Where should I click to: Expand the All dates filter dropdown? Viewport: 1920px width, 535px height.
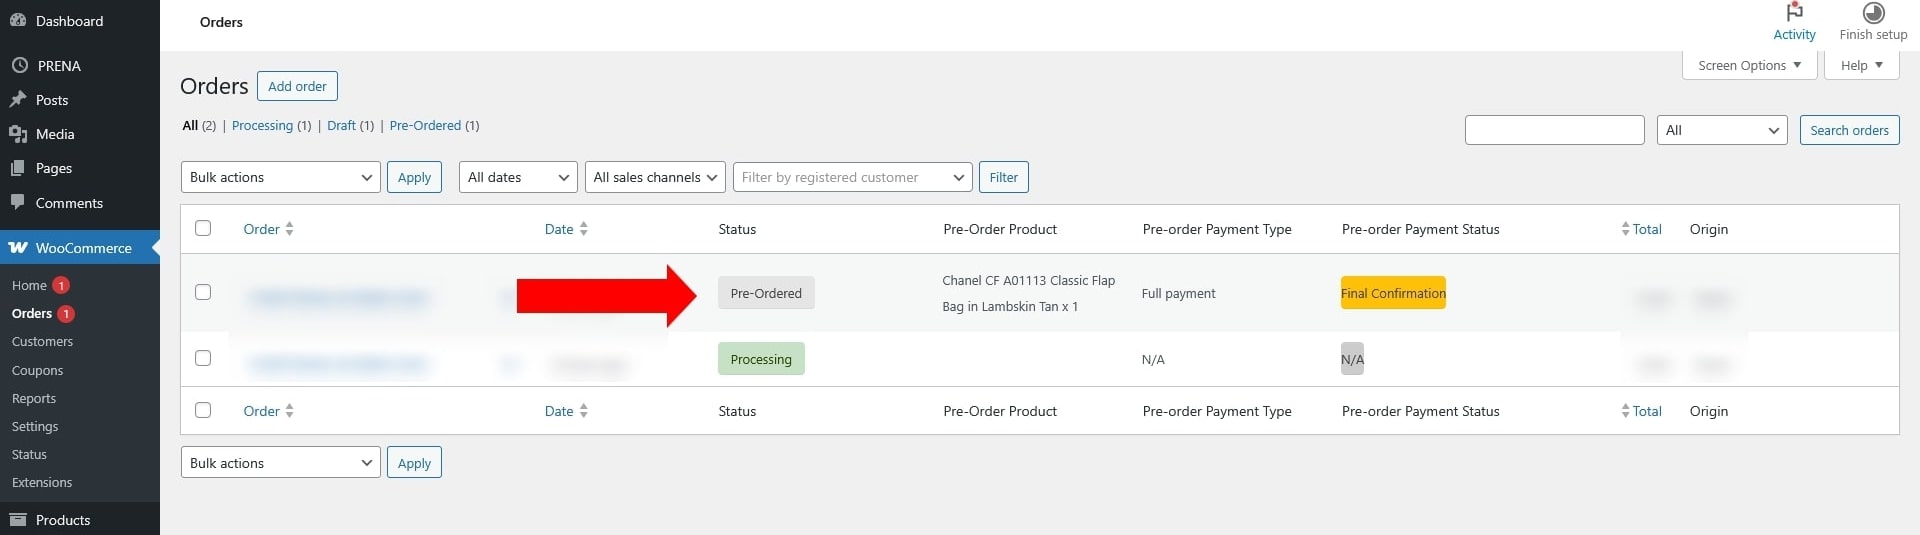click(x=518, y=177)
